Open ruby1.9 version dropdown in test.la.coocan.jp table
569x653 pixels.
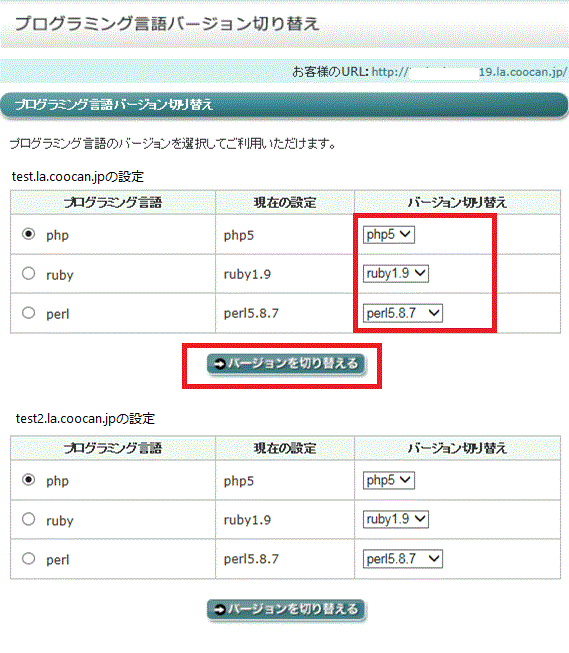[x=396, y=274]
